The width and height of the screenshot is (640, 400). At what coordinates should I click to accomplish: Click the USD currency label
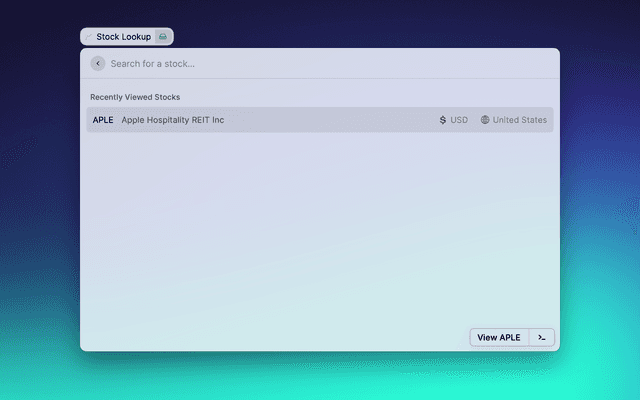pyautogui.click(x=459, y=120)
